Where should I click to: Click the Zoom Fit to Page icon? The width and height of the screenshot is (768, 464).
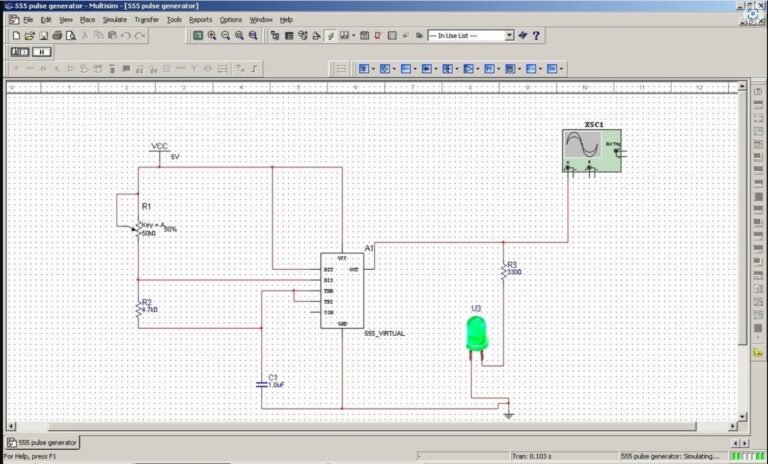pyautogui.click(x=253, y=36)
